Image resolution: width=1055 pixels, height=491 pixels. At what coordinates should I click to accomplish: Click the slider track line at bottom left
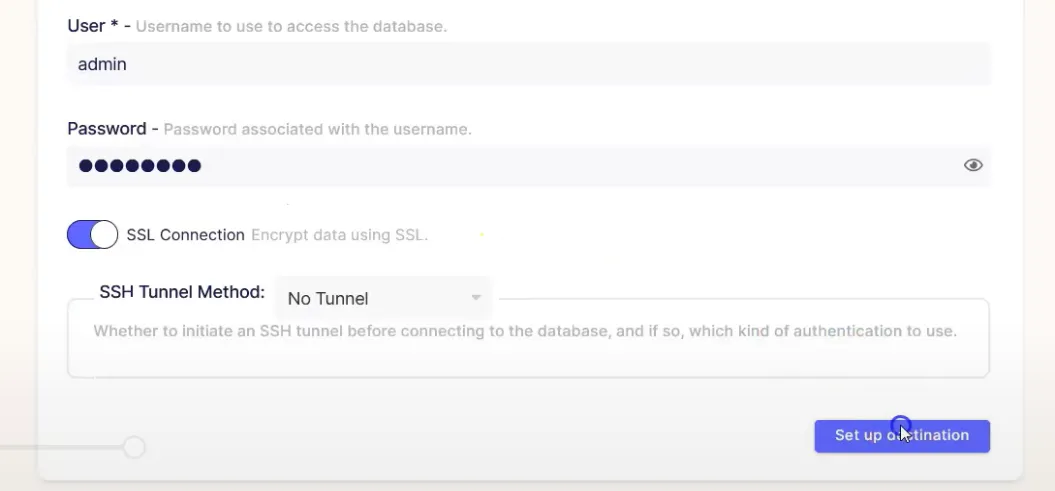(62, 447)
